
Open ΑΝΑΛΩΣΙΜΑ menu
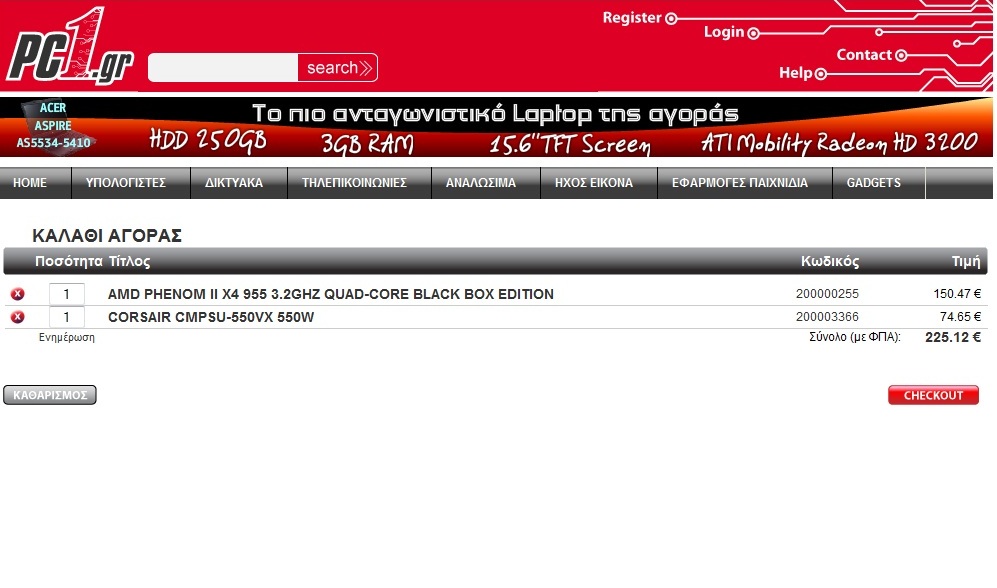pos(481,182)
